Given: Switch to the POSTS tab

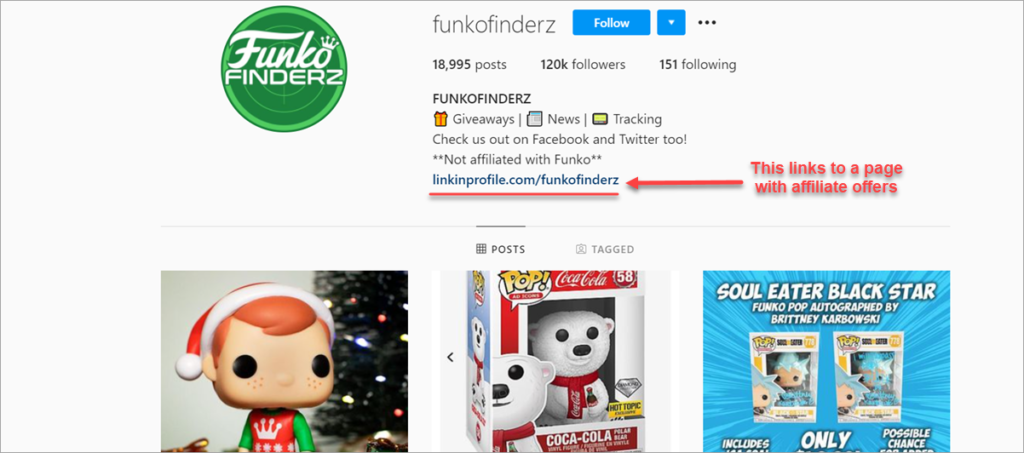Looking at the screenshot, I should (x=501, y=249).
